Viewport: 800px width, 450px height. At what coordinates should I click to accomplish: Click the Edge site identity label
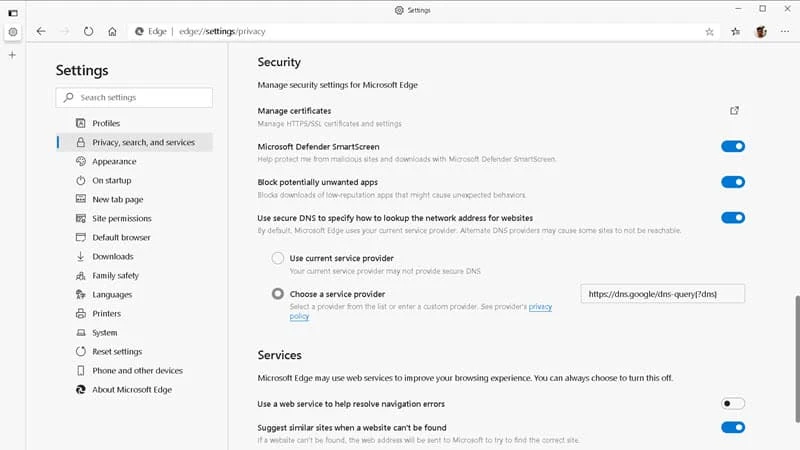[x=151, y=31]
